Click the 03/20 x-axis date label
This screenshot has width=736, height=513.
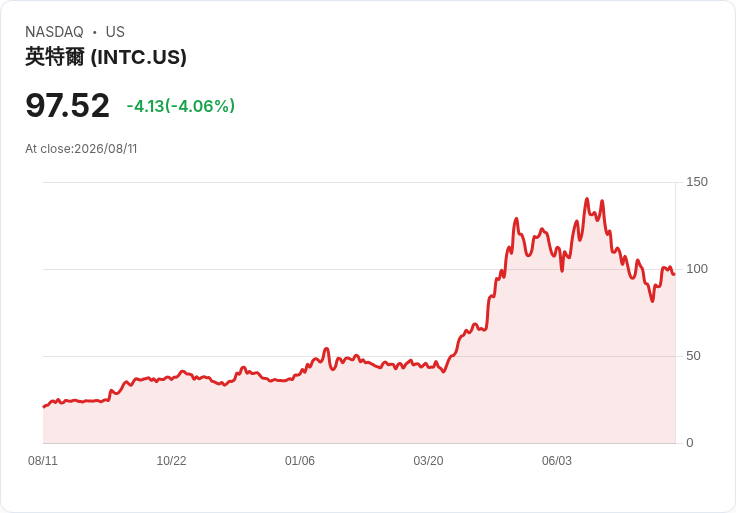pos(428,461)
